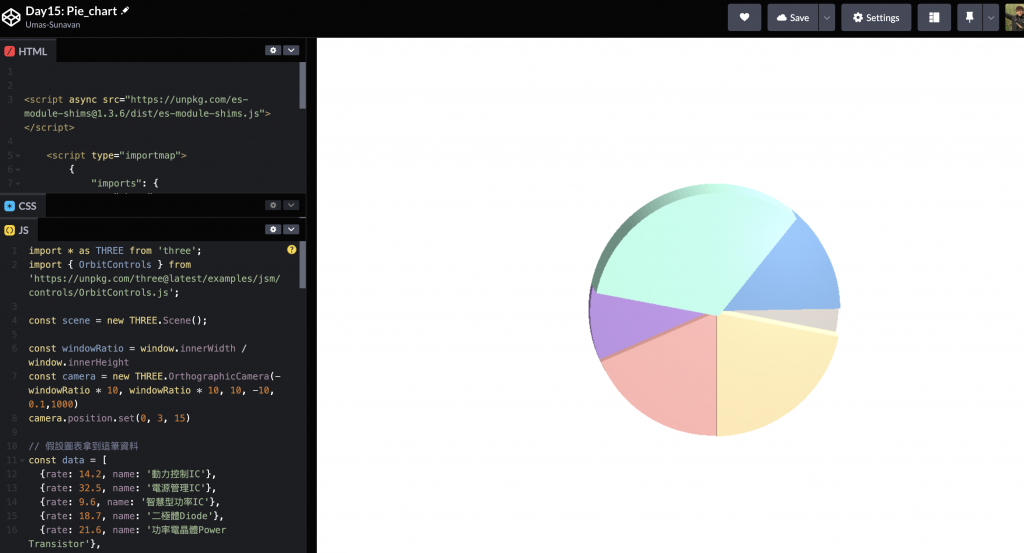Image resolution: width=1024 pixels, height=553 pixels.
Task: Open the user avatar menu
Action: pos(1014,18)
